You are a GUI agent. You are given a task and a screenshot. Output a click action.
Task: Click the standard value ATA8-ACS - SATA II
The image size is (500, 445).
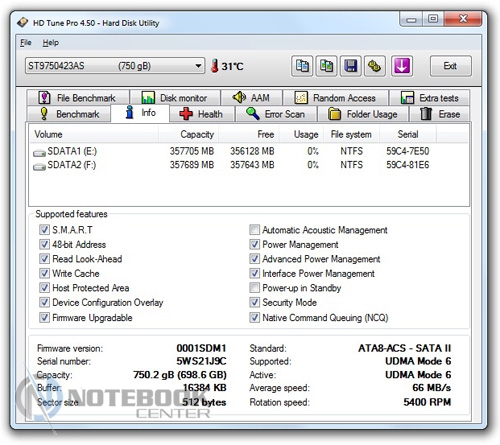click(x=404, y=348)
